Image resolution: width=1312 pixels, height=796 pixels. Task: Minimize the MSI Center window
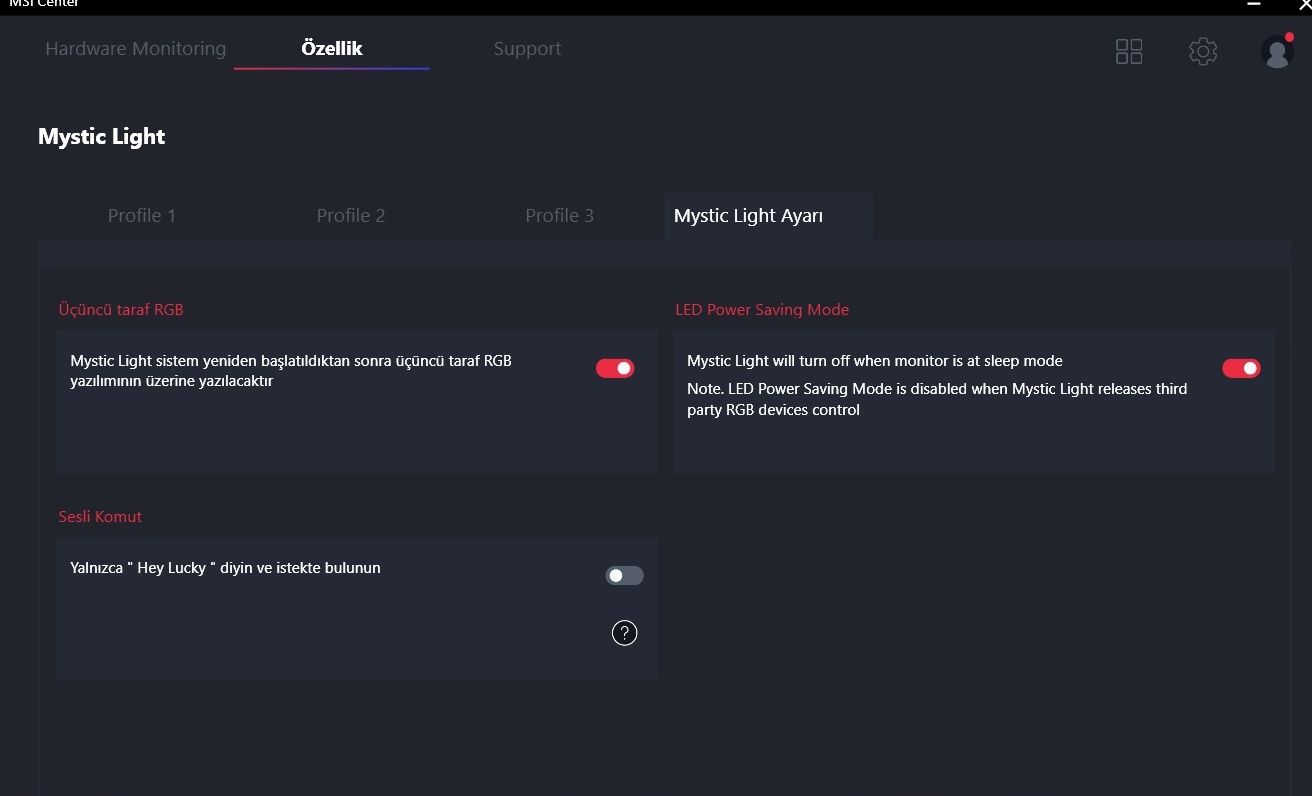pos(1254,4)
